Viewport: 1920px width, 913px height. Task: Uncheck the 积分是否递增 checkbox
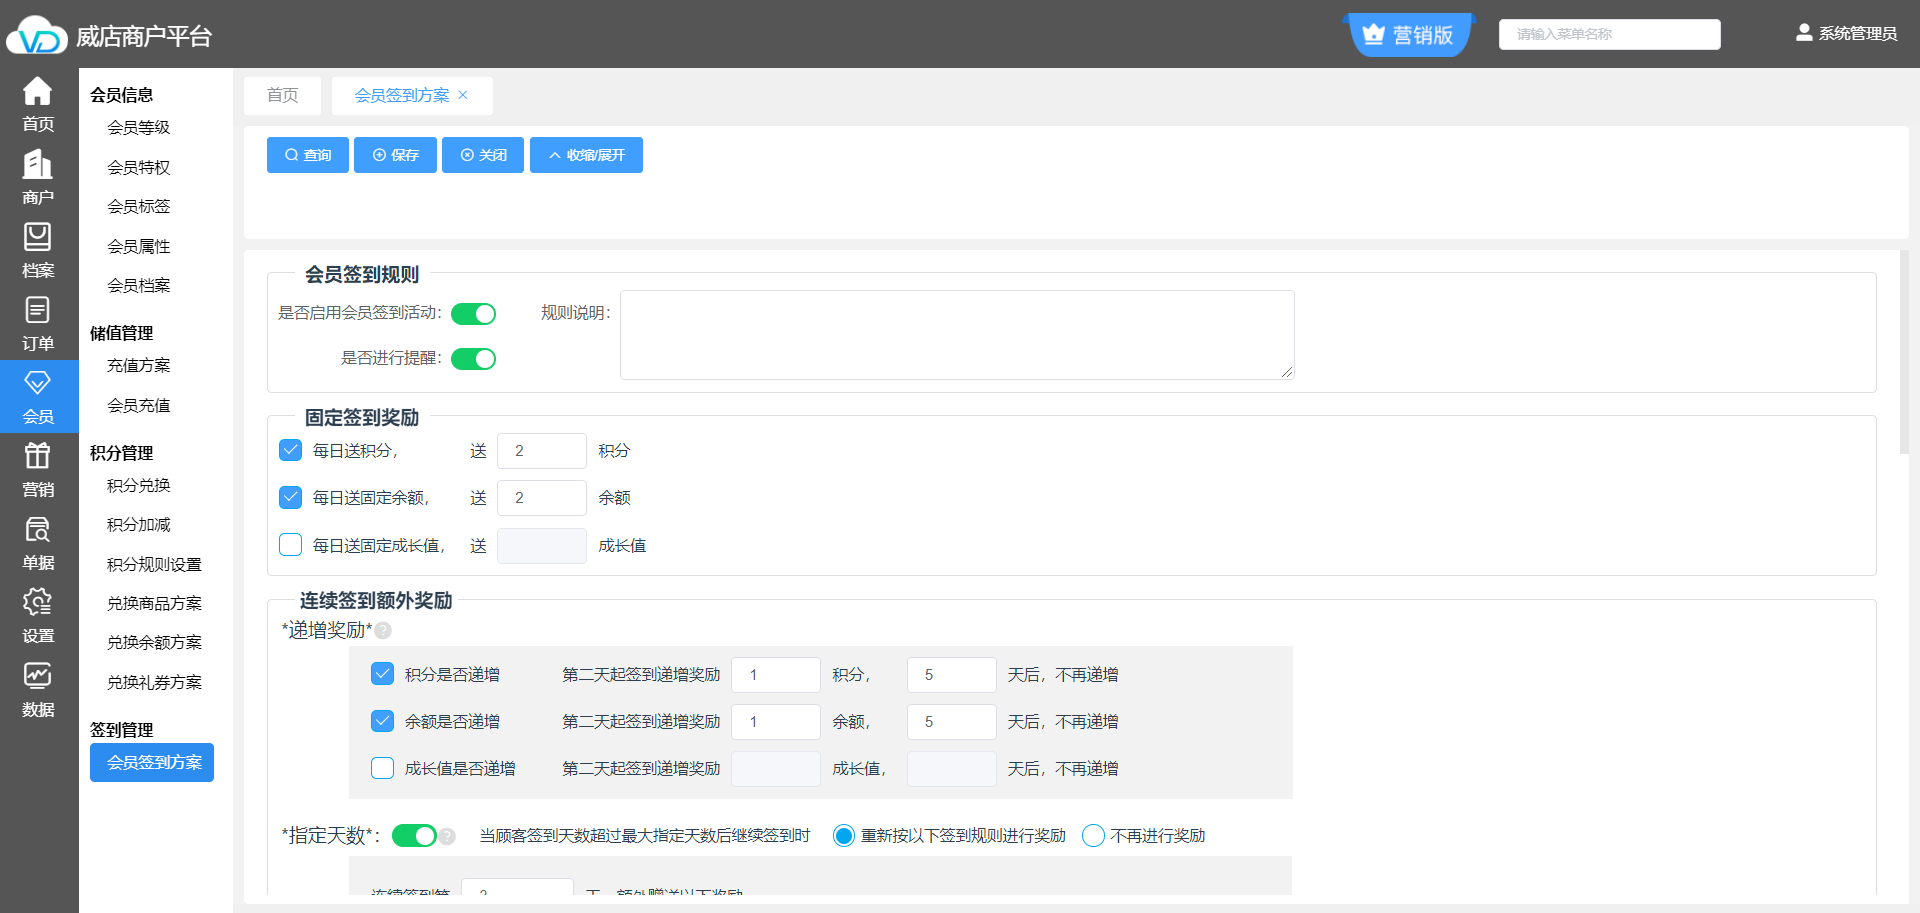click(382, 674)
